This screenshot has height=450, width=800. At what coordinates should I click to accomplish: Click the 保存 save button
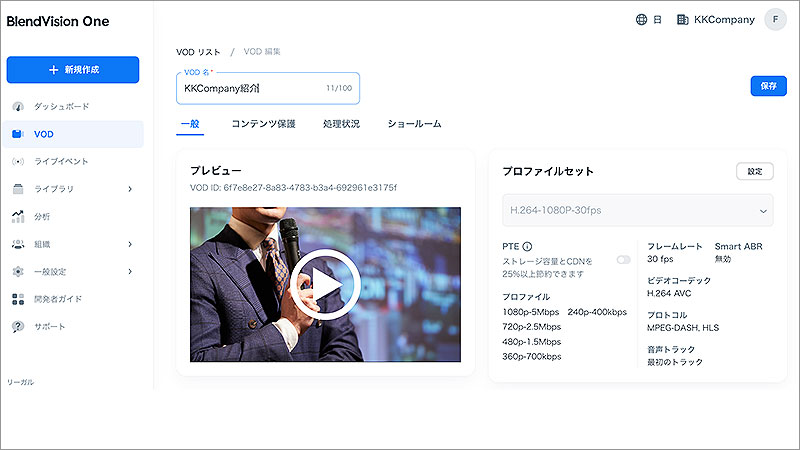click(x=768, y=86)
